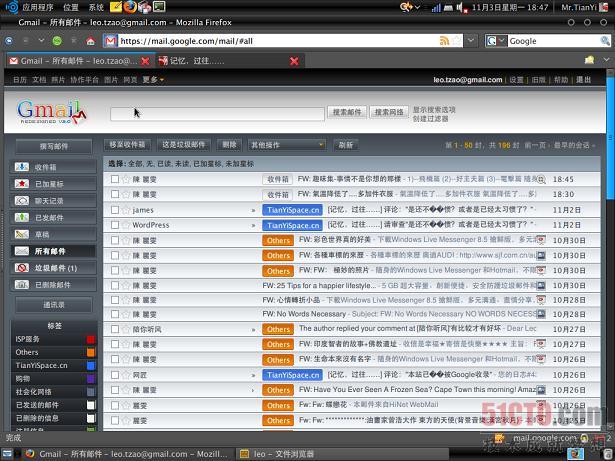Click the blue TianYiSpace.cn label color swatch
Image resolution: width=615 pixels, height=461 pixels.
point(91,366)
